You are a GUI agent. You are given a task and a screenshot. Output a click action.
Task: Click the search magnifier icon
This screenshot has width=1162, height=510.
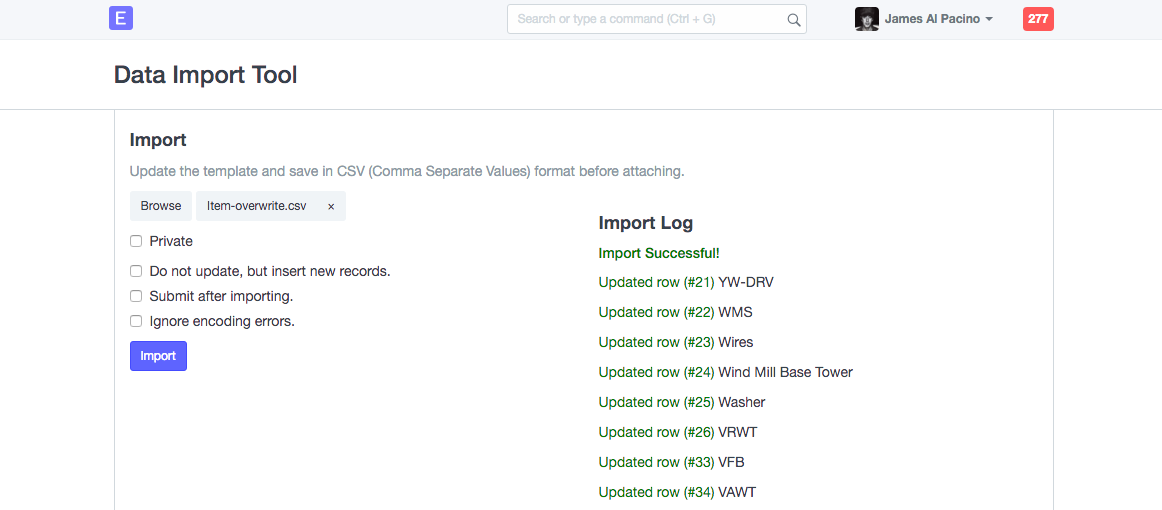[793, 19]
